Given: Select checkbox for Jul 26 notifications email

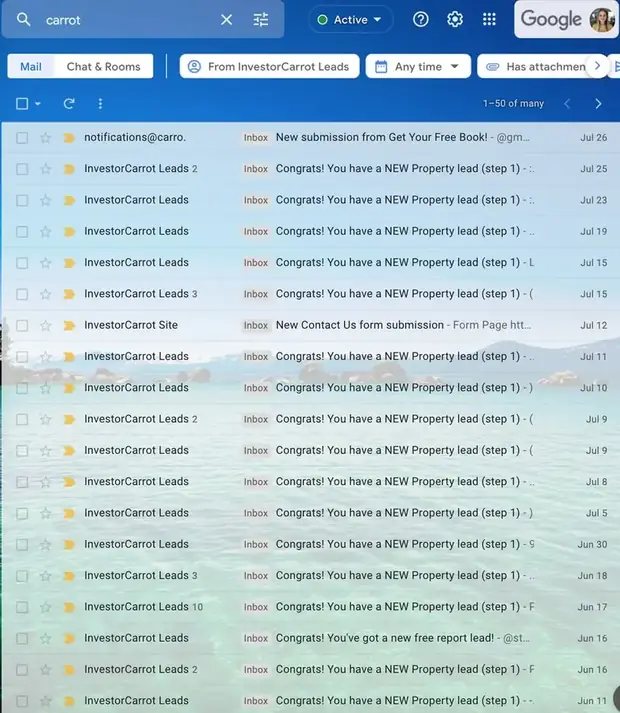Looking at the screenshot, I should click(x=22, y=137).
